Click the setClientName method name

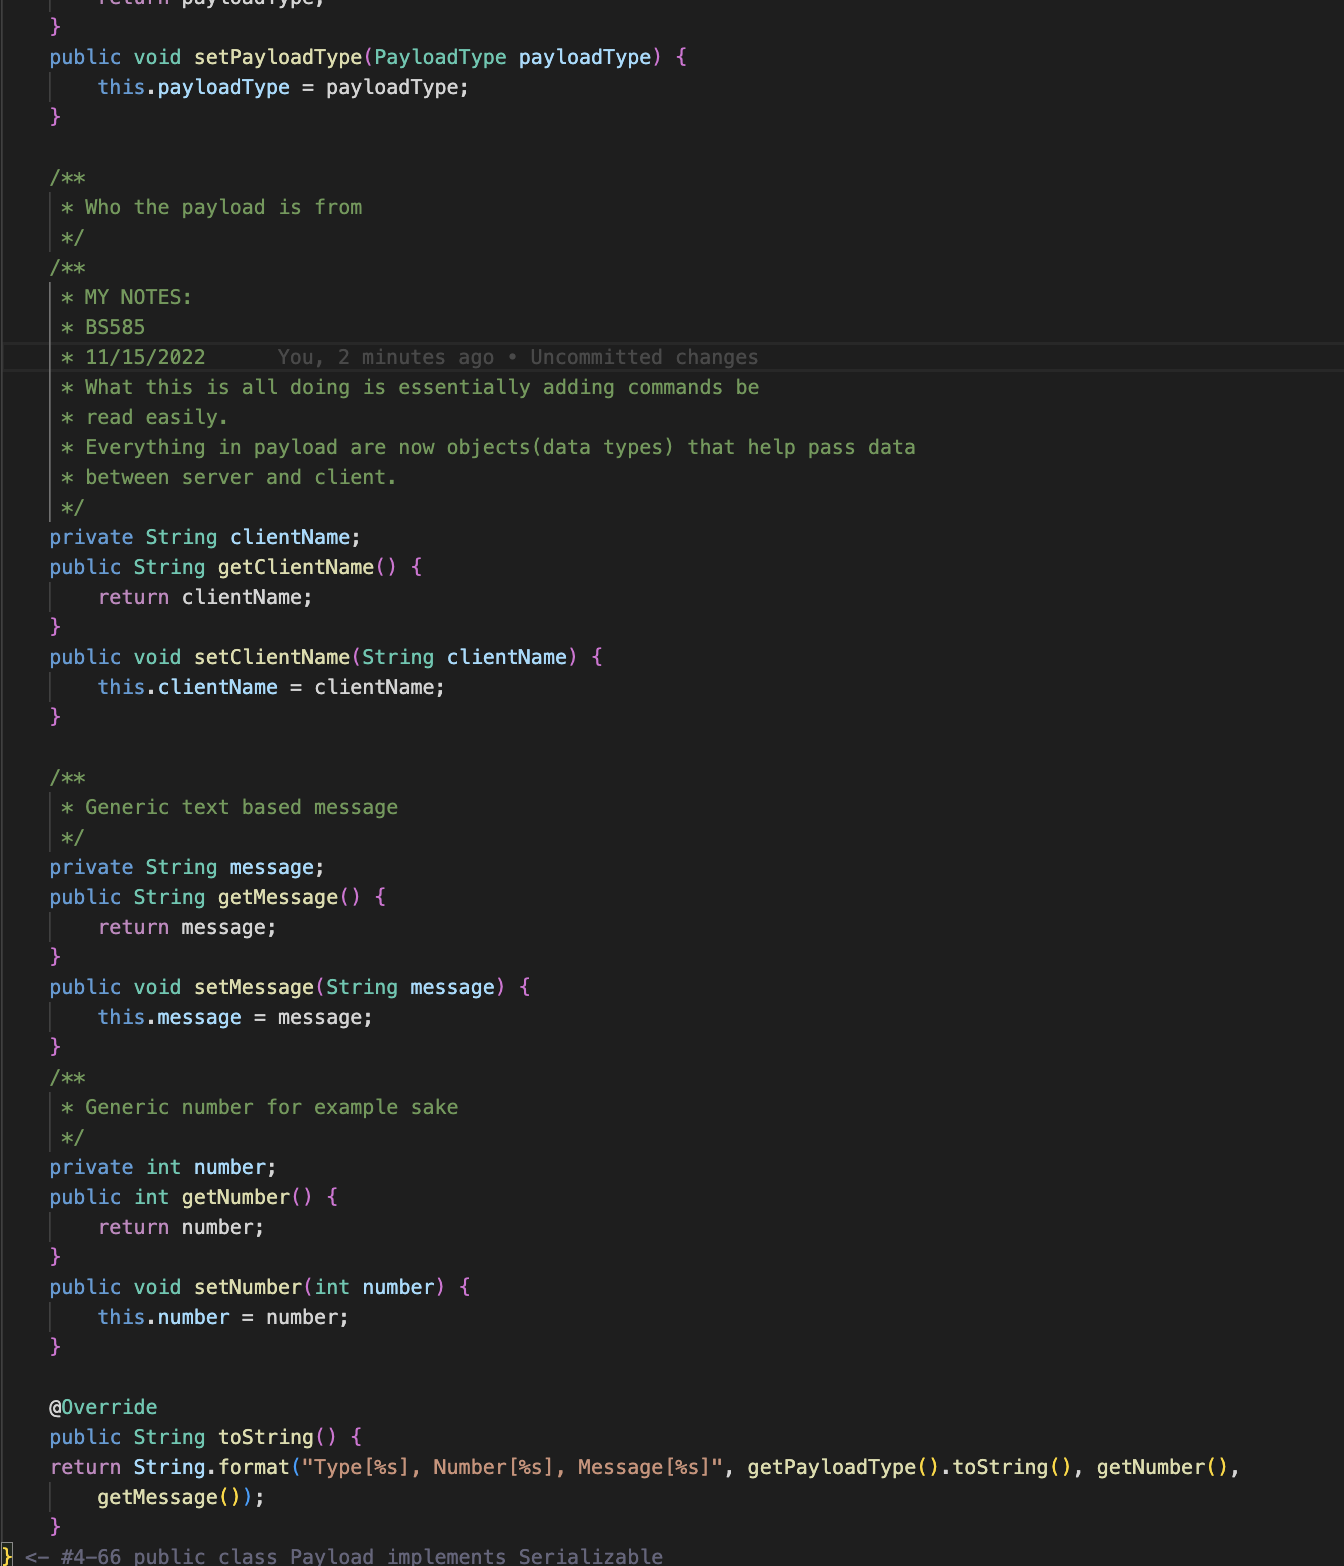coord(272,657)
